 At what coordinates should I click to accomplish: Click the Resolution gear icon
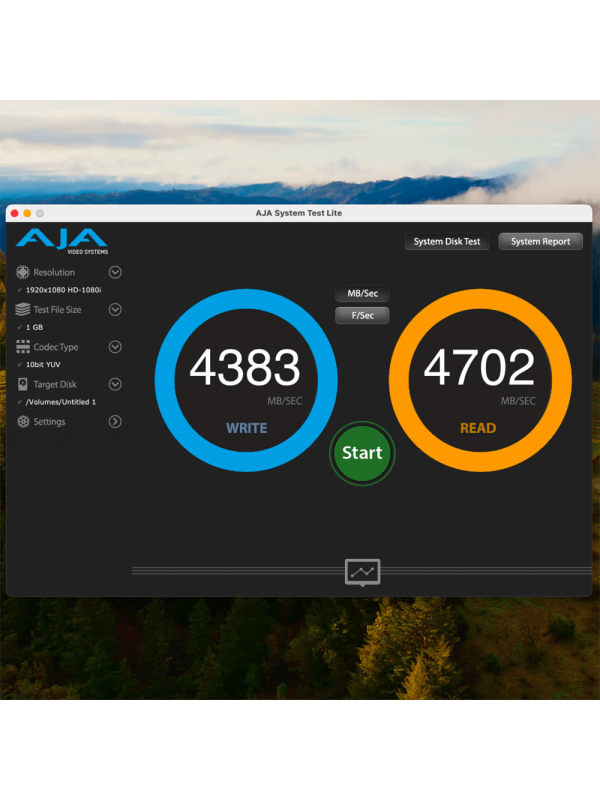tap(22, 272)
